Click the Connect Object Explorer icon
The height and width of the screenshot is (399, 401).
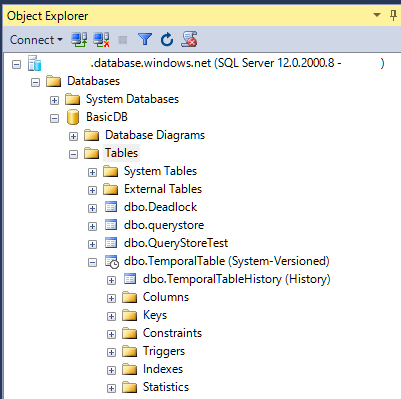coord(79,40)
